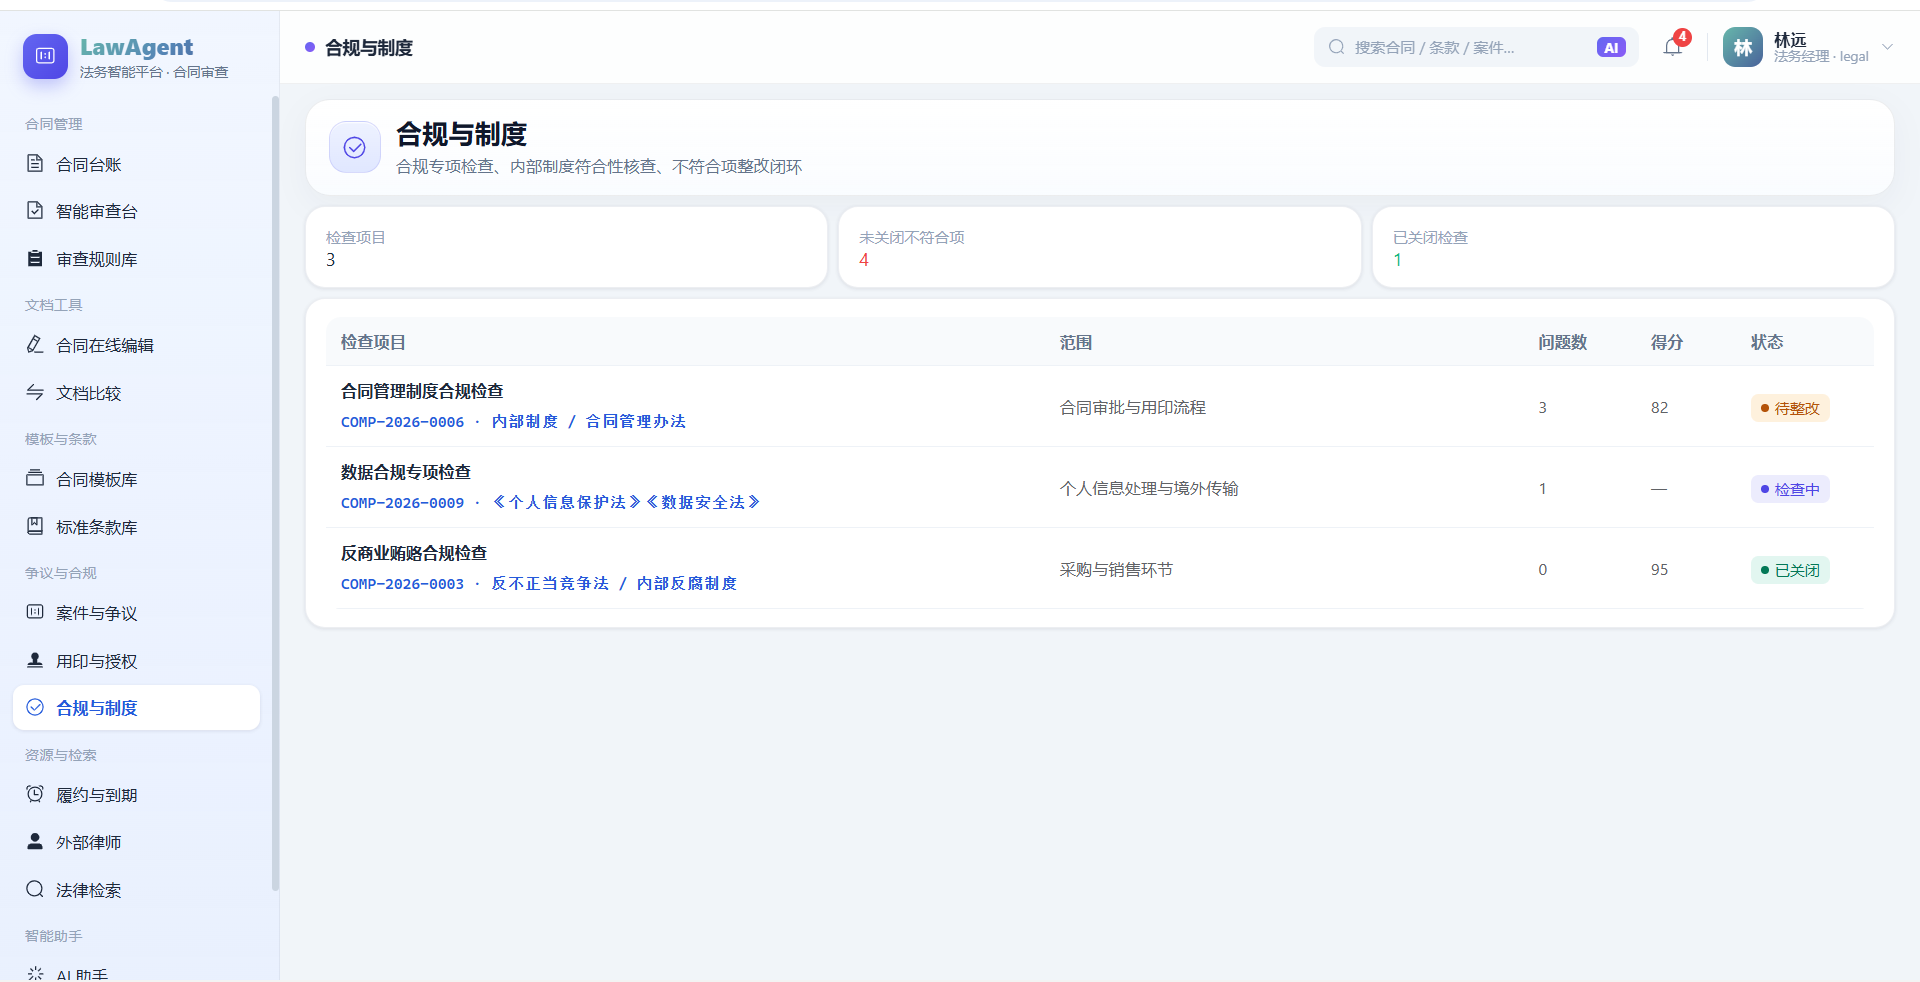Screen dimensions: 1920x982
Task: Click the 状态 column header
Action: click(1767, 342)
